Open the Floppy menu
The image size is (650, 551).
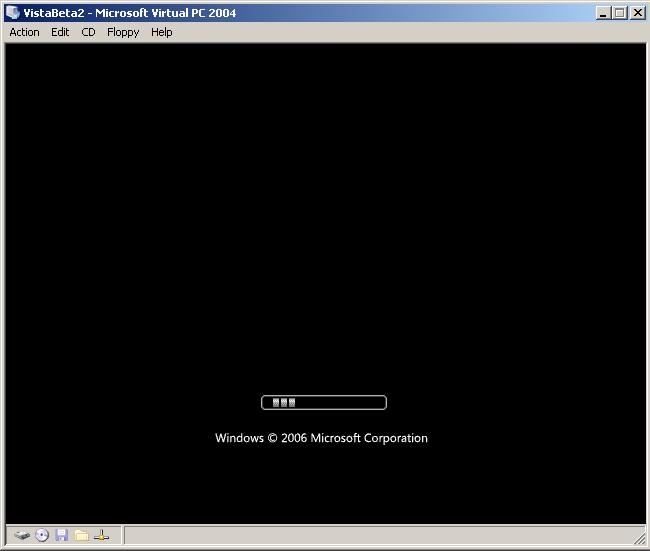(x=123, y=32)
